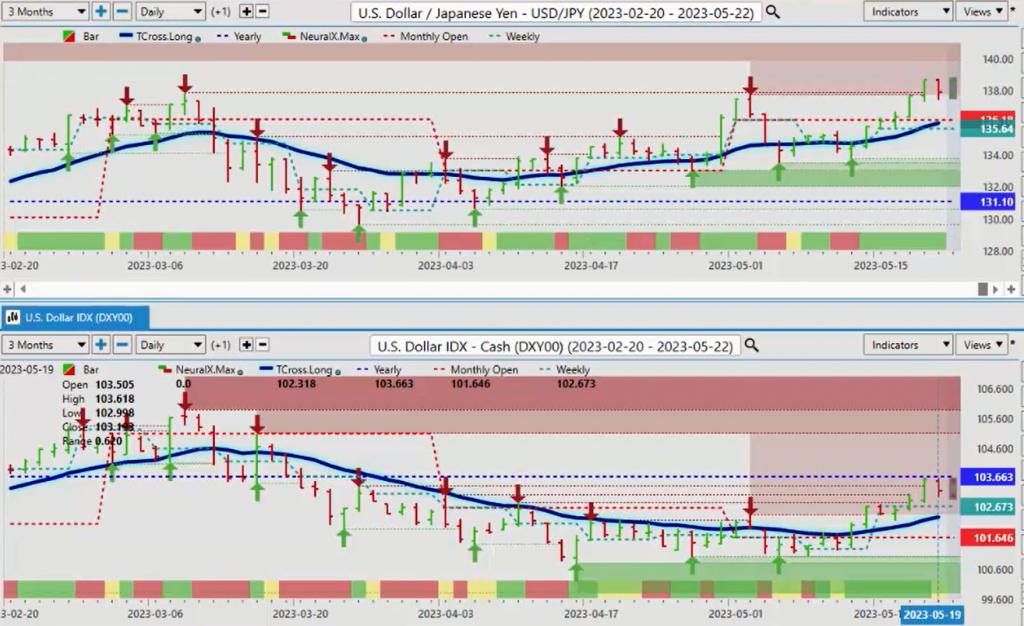1024x626 pixels.
Task: Click the plus icon right of the top chart scrollbar
Action: pos(1011,289)
